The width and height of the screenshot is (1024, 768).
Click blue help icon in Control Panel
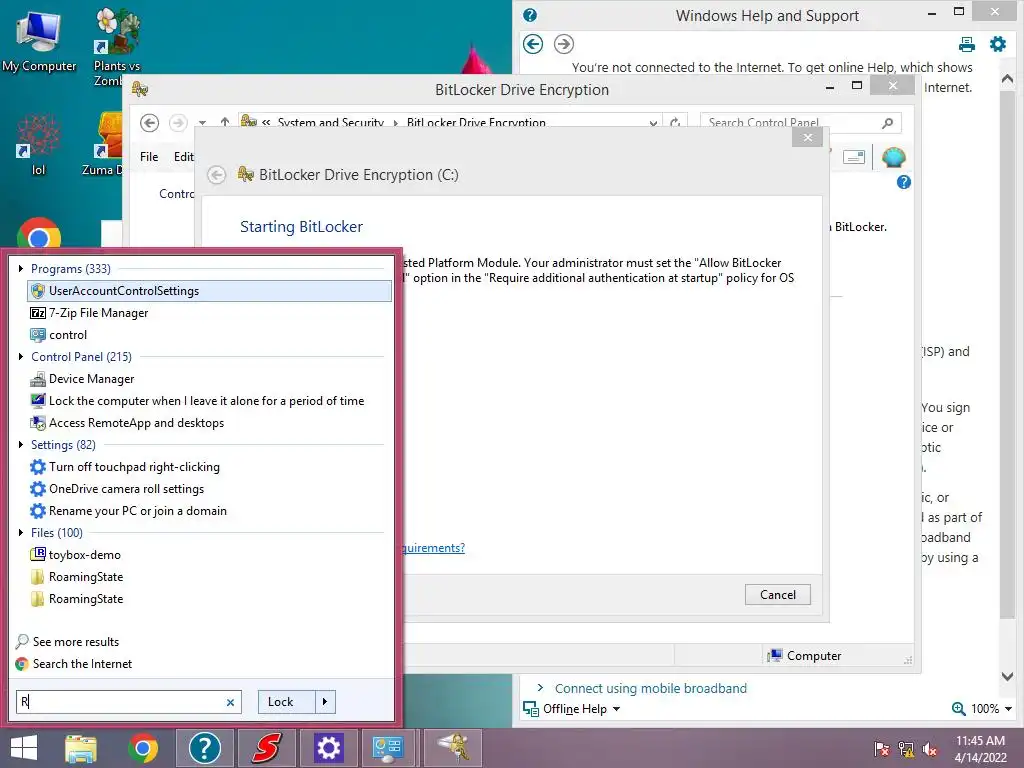tap(904, 182)
